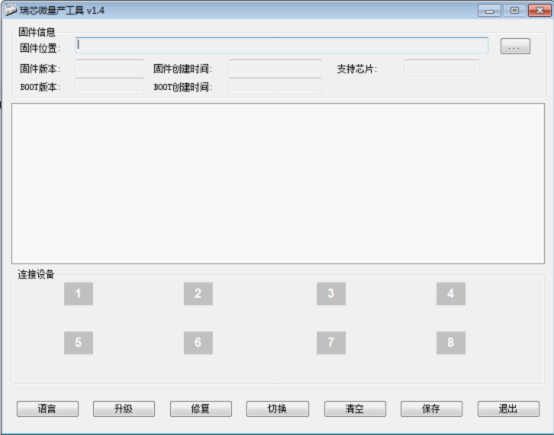Viewport: 554px width, 435px height.
Task: Click the 切换 (Switch) button
Action: coord(277,409)
